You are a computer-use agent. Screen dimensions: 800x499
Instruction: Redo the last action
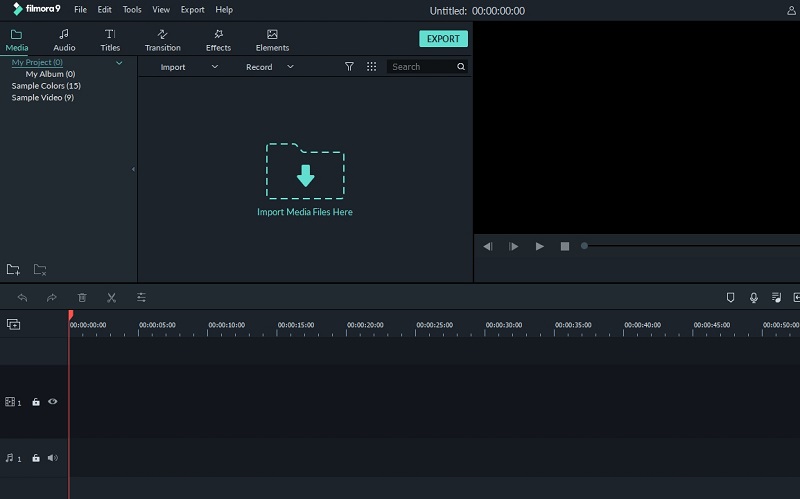[x=52, y=297]
